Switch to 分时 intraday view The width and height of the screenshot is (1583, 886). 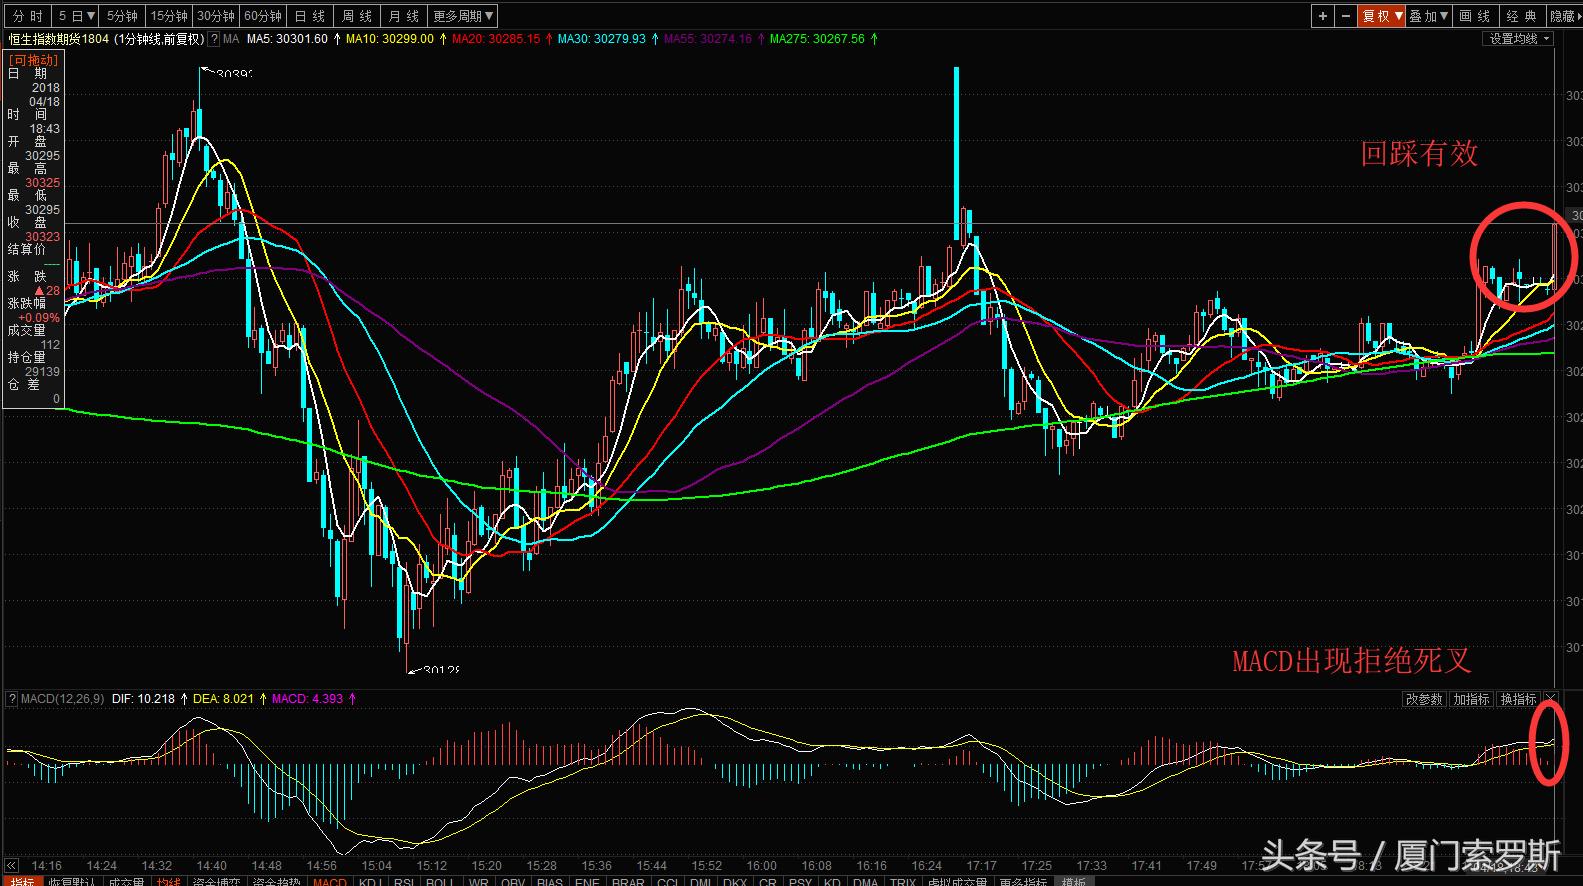pyautogui.click(x=27, y=16)
